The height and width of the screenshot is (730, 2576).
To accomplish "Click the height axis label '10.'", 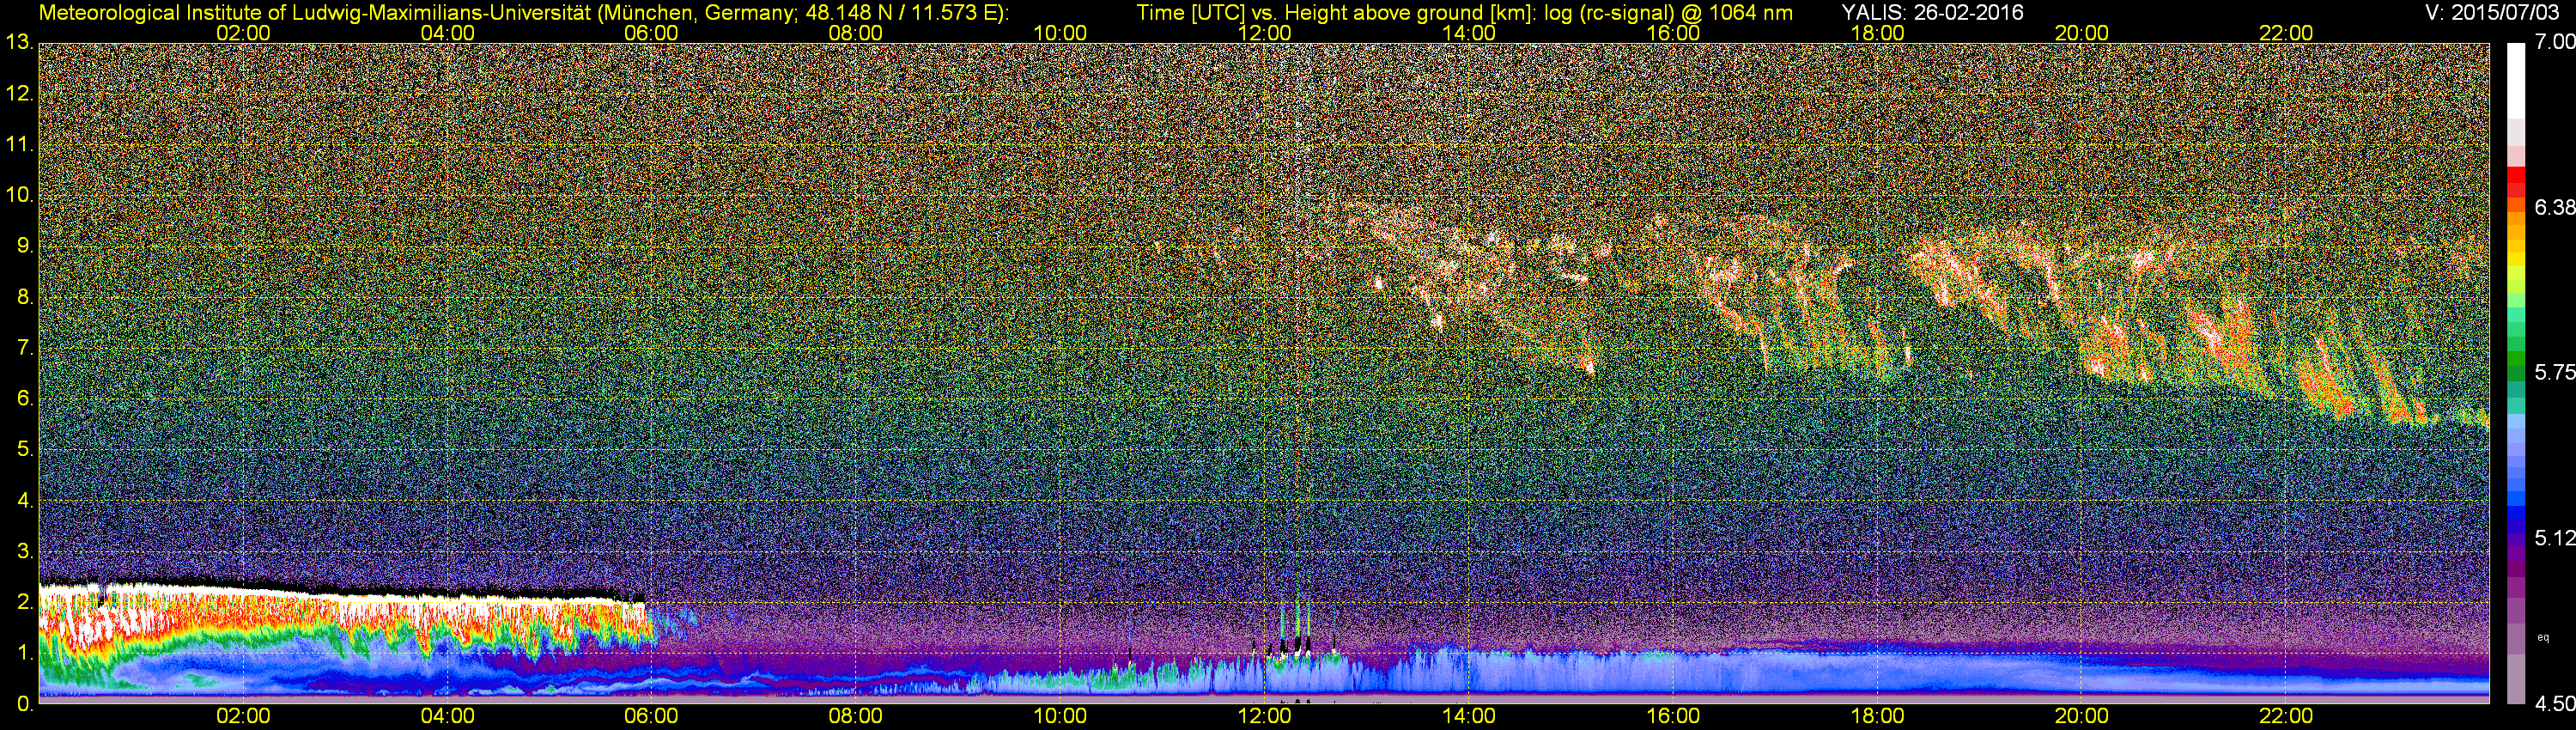I will (19, 194).
